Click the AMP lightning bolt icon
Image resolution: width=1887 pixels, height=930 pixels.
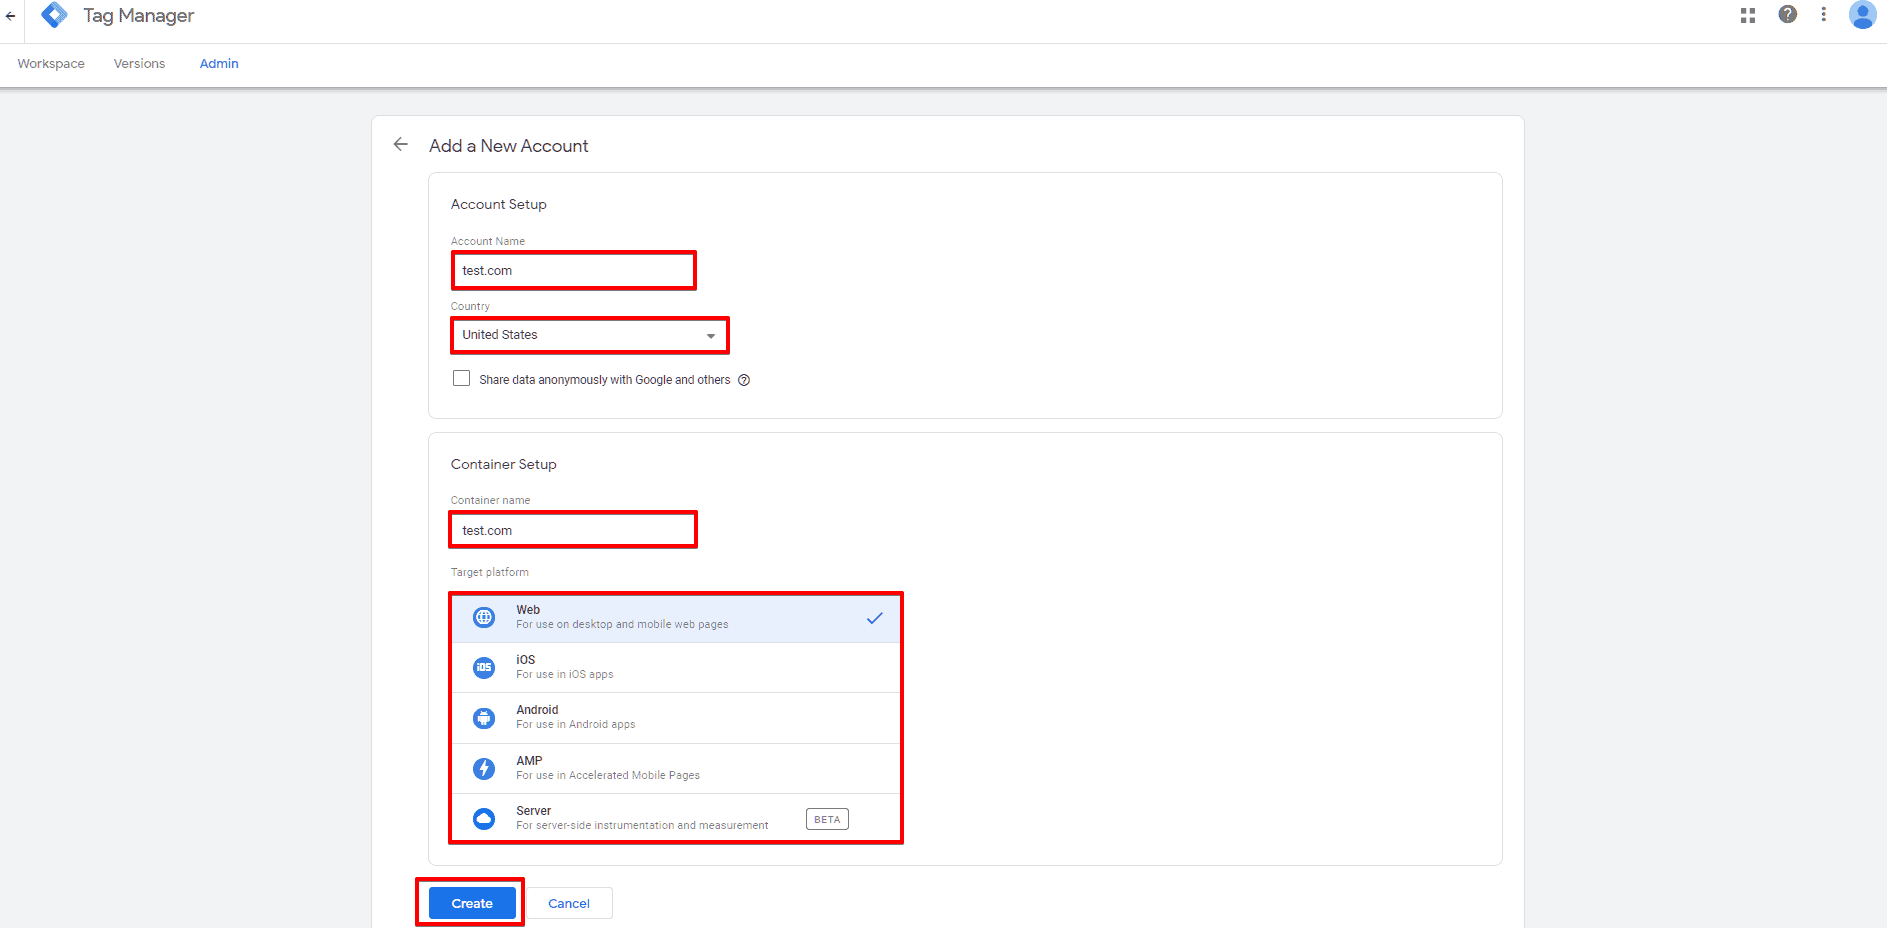(x=484, y=768)
